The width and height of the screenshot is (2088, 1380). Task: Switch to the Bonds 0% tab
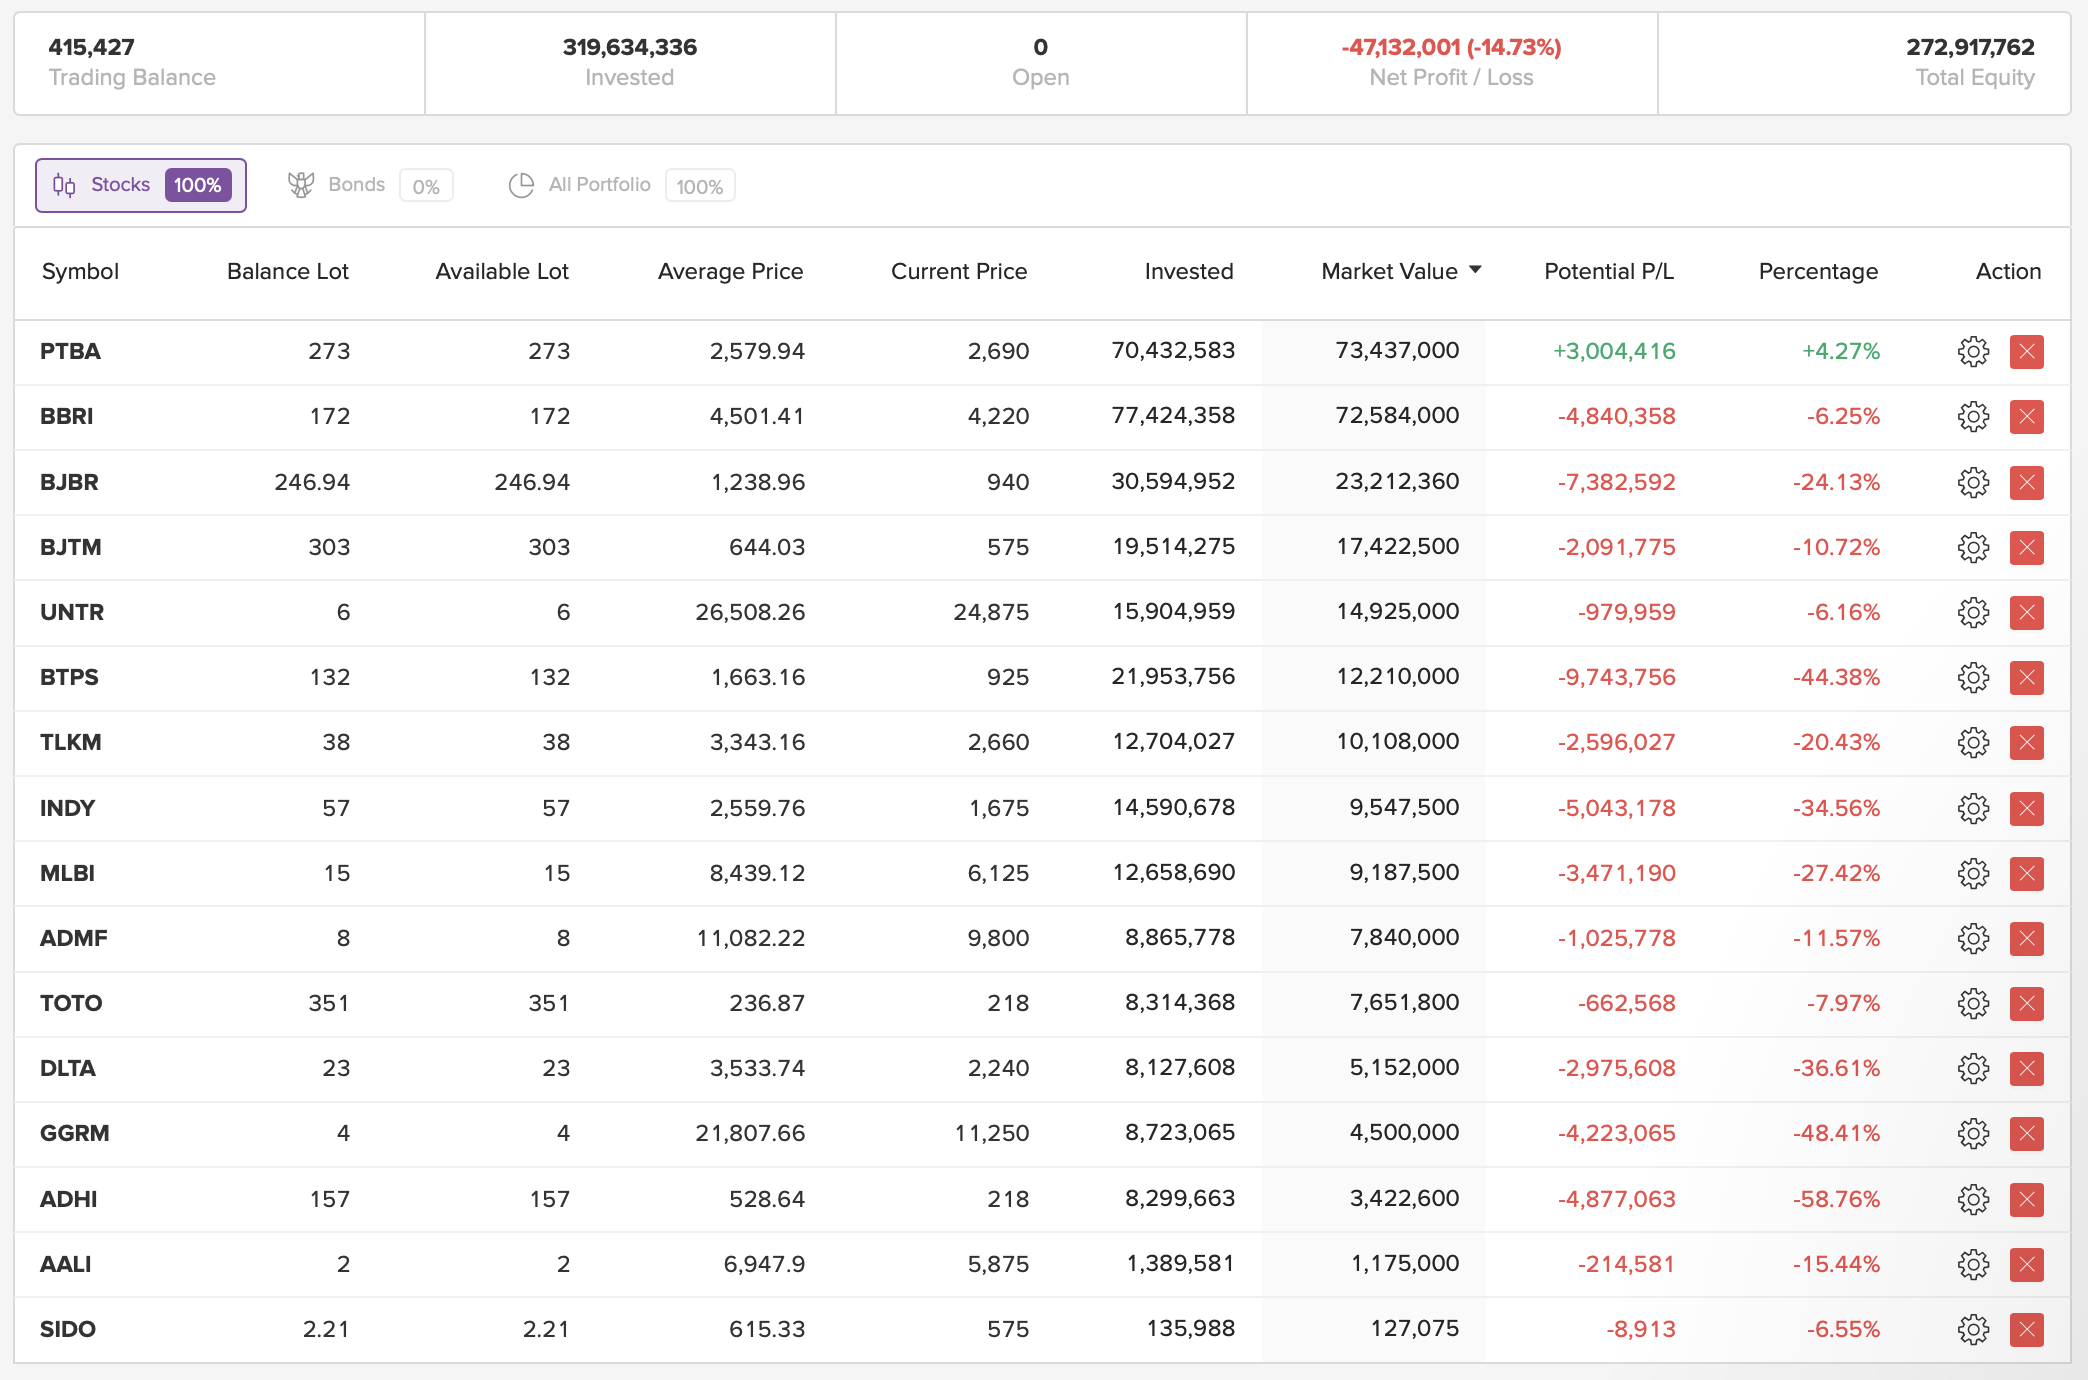[370, 185]
